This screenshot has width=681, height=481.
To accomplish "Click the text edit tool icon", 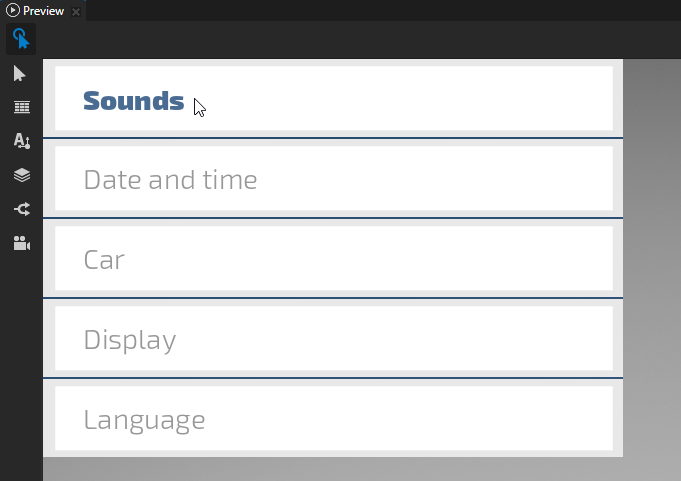I will (x=21, y=141).
